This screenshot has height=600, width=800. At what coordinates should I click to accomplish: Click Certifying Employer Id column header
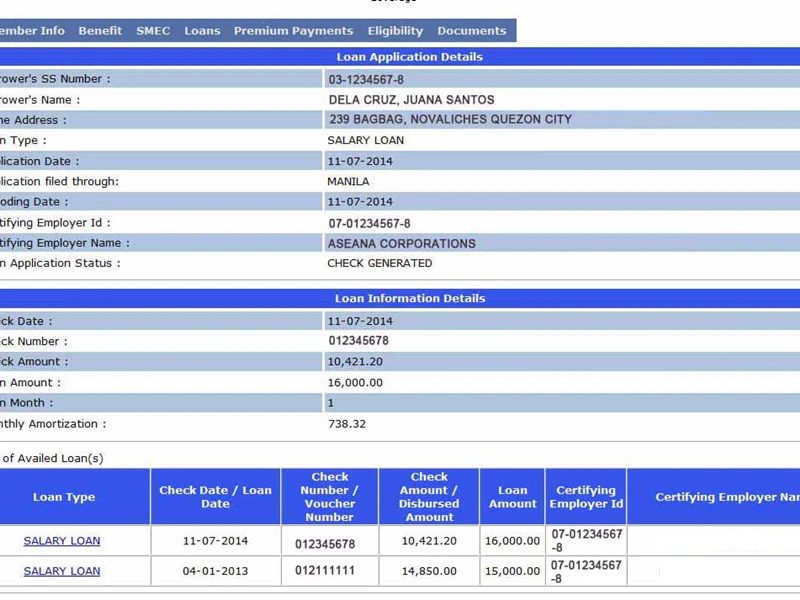pyautogui.click(x=586, y=497)
